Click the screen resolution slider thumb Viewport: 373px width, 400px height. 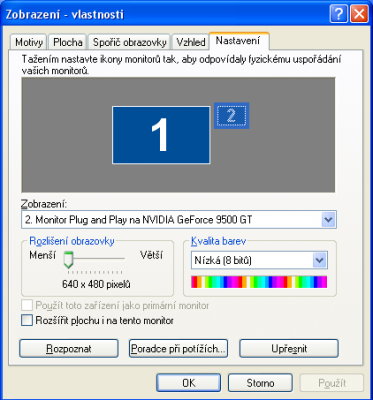68,260
